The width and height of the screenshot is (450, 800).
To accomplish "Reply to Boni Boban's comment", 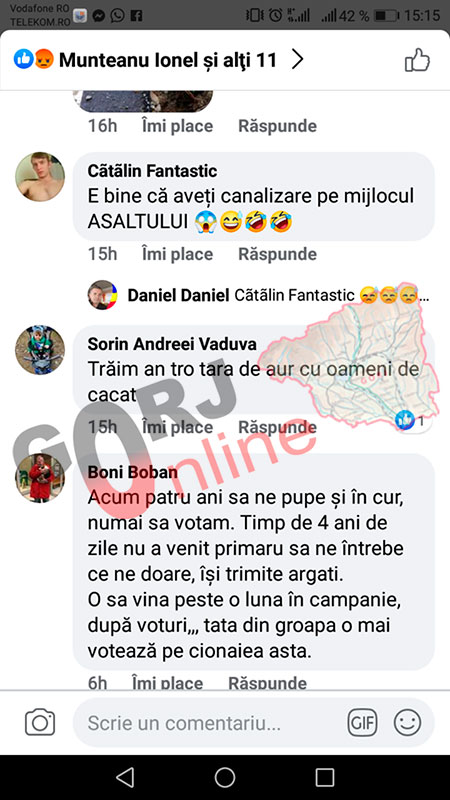I will tap(267, 683).
